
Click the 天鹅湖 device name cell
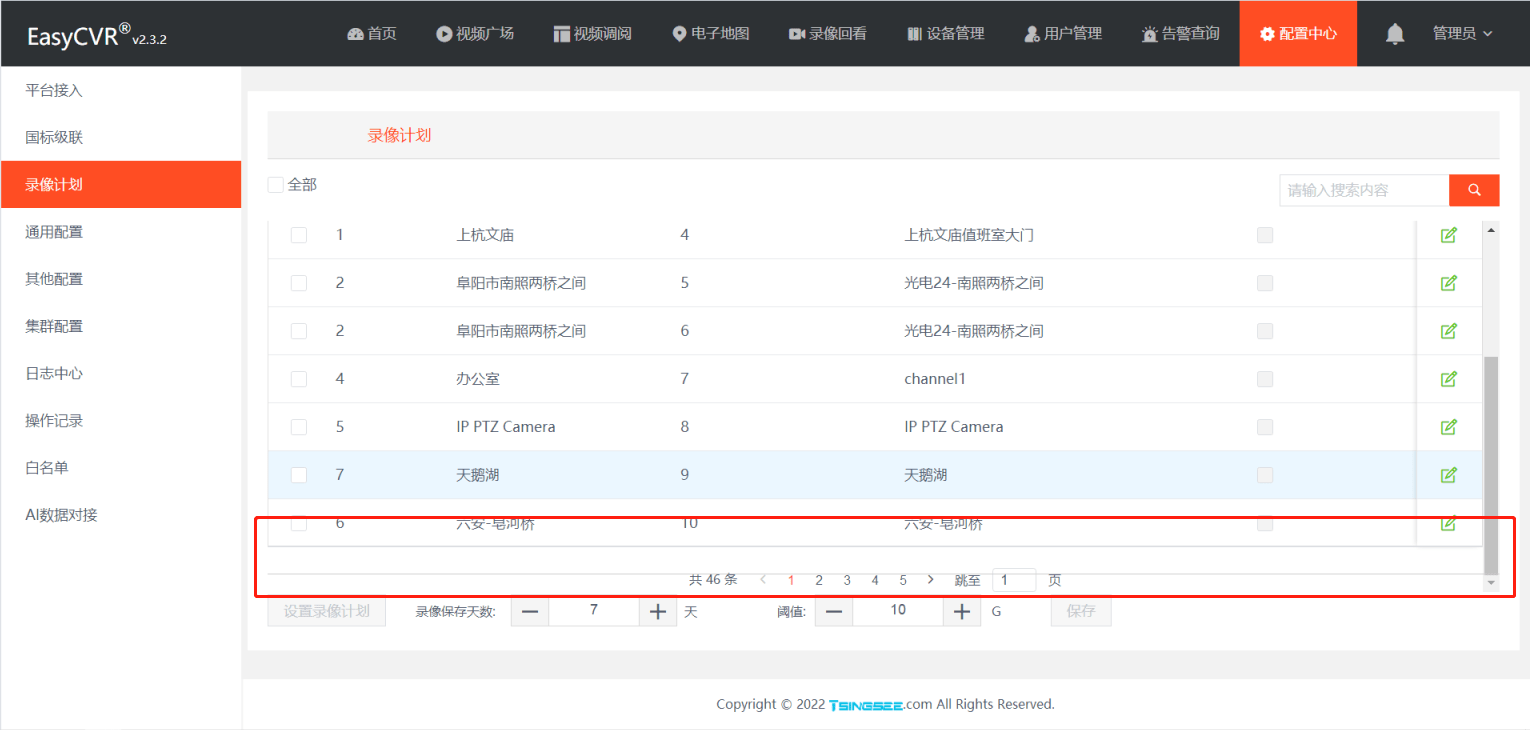coord(477,475)
